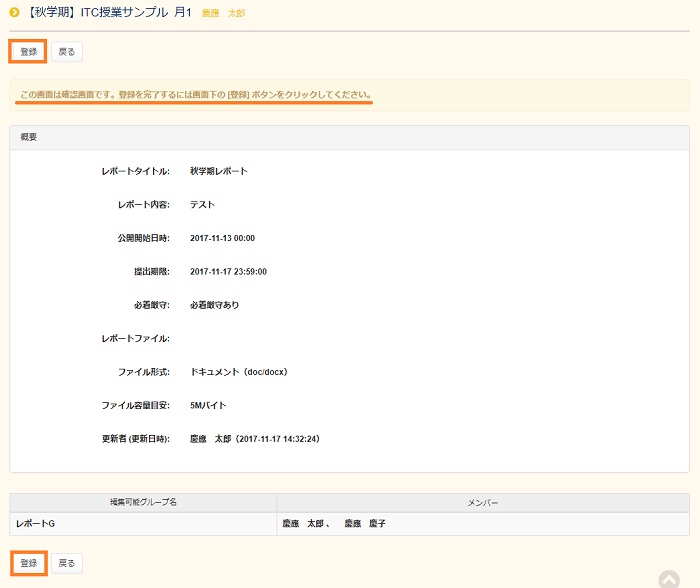Click the 提出期限 value 2017-11-17 23:59:00
The width and height of the screenshot is (700, 588).
pyautogui.click(x=228, y=271)
